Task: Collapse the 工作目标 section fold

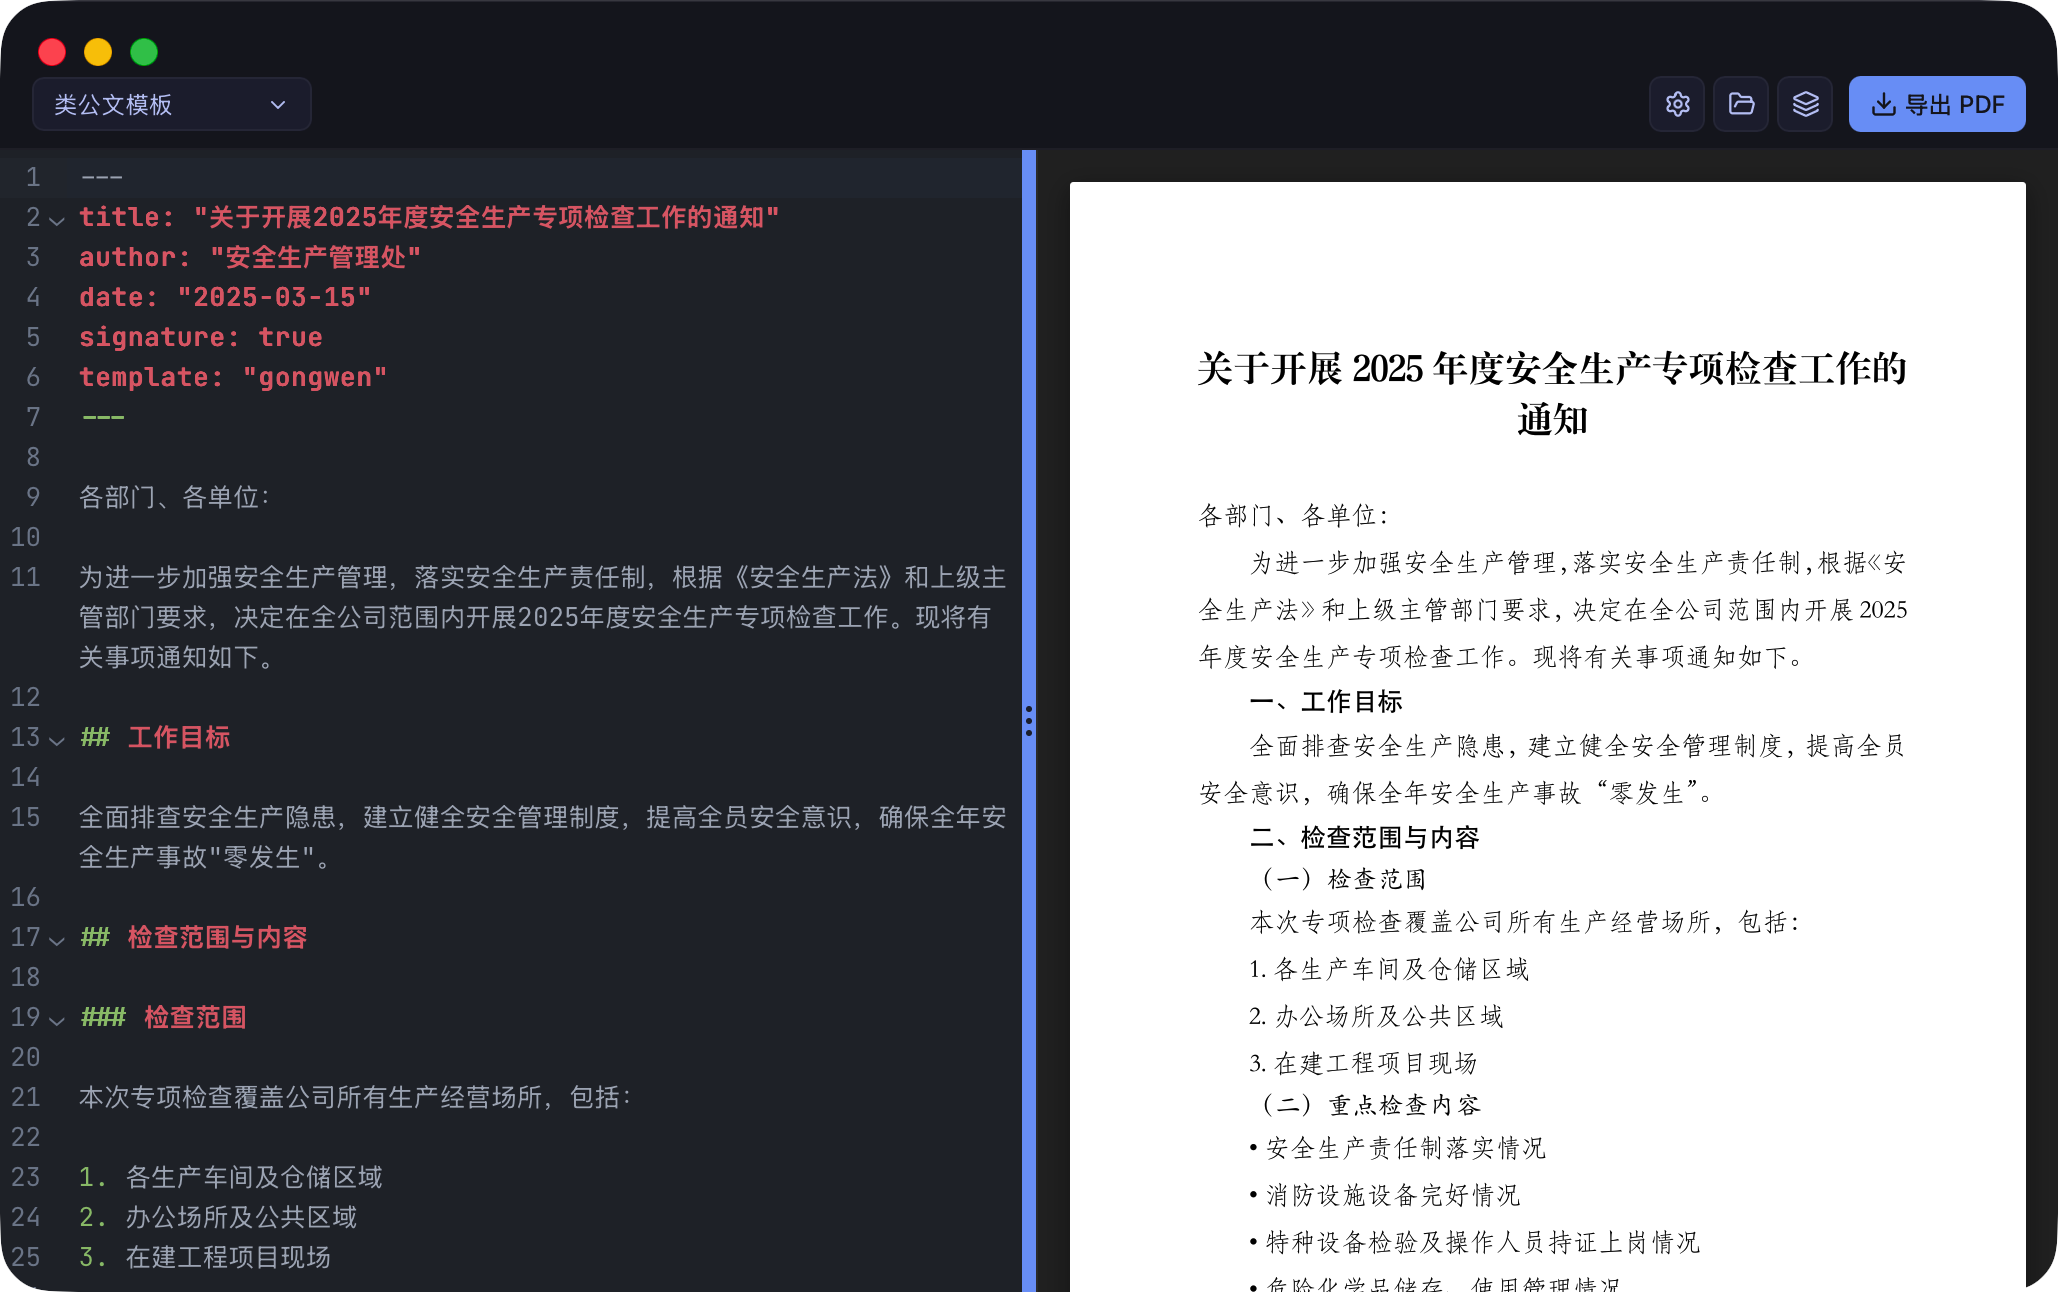Action: point(57,741)
